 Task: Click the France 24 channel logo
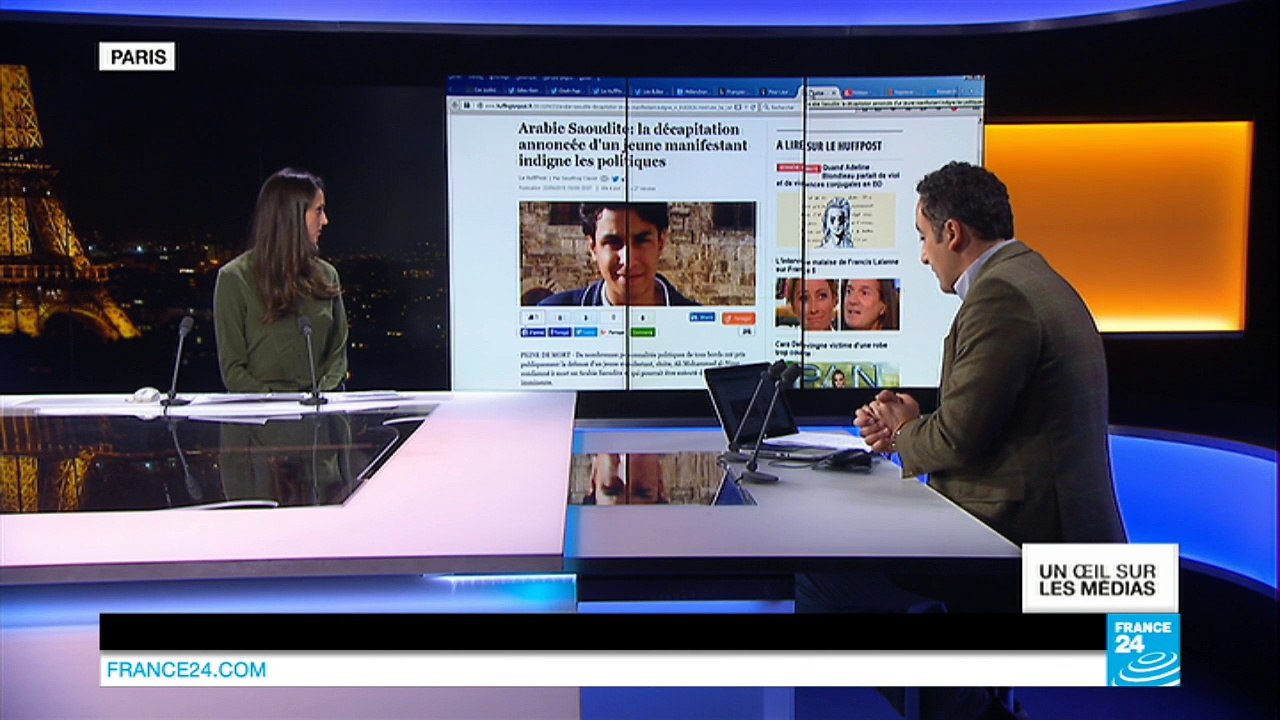click(x=1143, y=650)
